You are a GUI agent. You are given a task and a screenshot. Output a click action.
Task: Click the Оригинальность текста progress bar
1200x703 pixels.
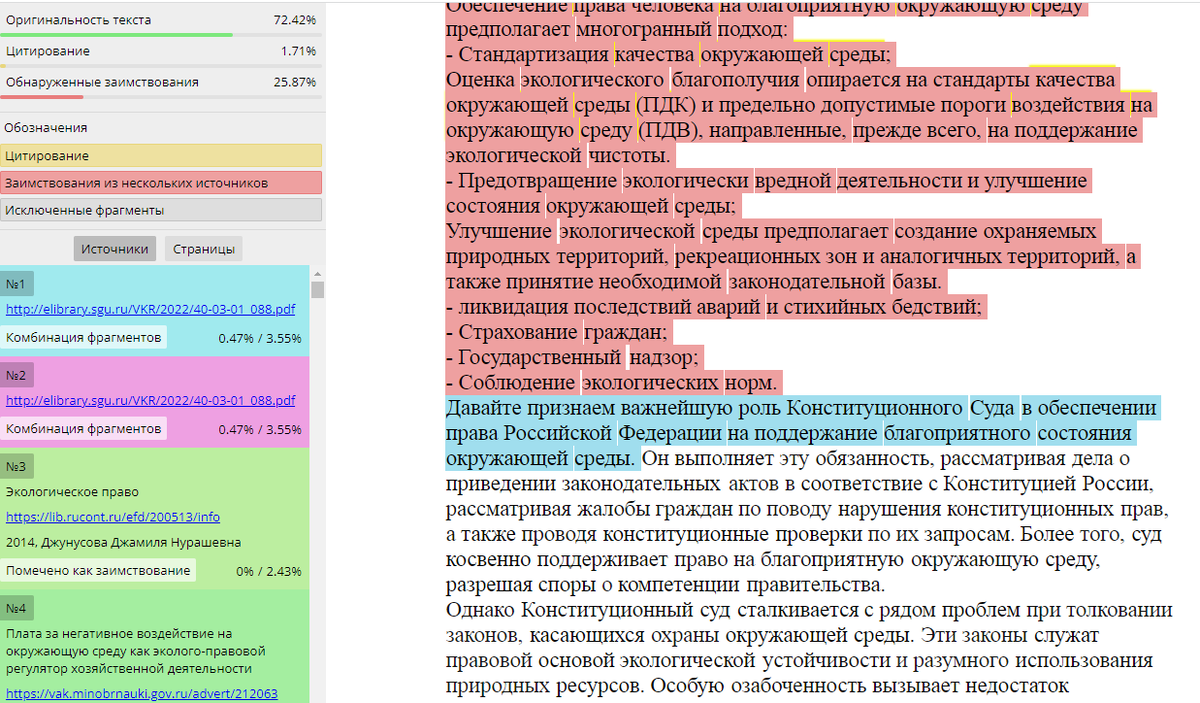click(x=161, y=35)
